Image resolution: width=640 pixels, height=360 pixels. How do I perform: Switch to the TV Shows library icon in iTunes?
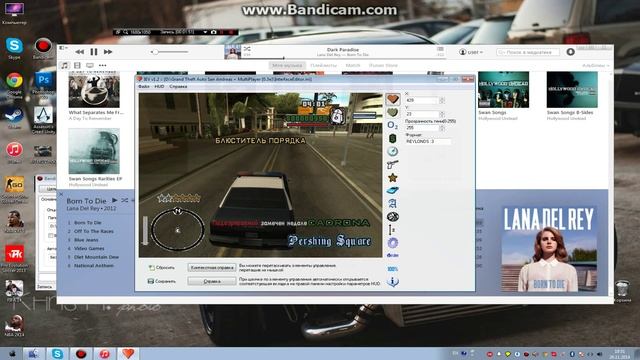[x=90, y=65]
